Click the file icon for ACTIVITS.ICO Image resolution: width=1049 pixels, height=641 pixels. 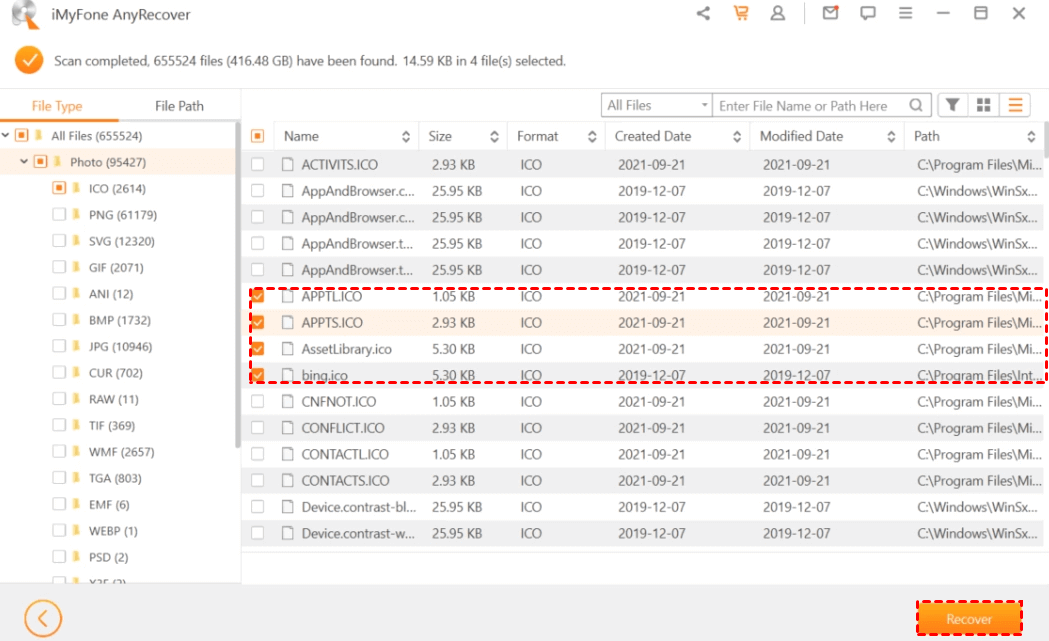288,165
